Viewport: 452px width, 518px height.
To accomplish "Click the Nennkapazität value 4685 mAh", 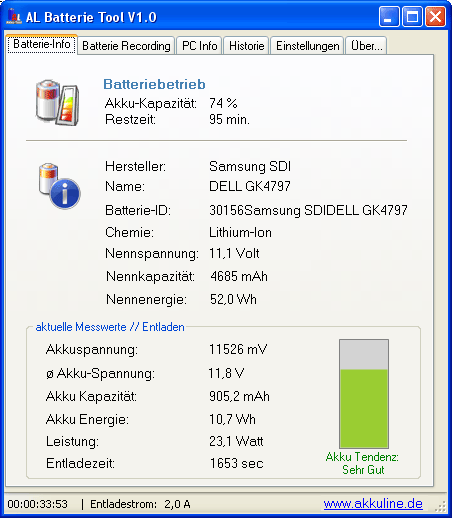I will pos(239,276).
